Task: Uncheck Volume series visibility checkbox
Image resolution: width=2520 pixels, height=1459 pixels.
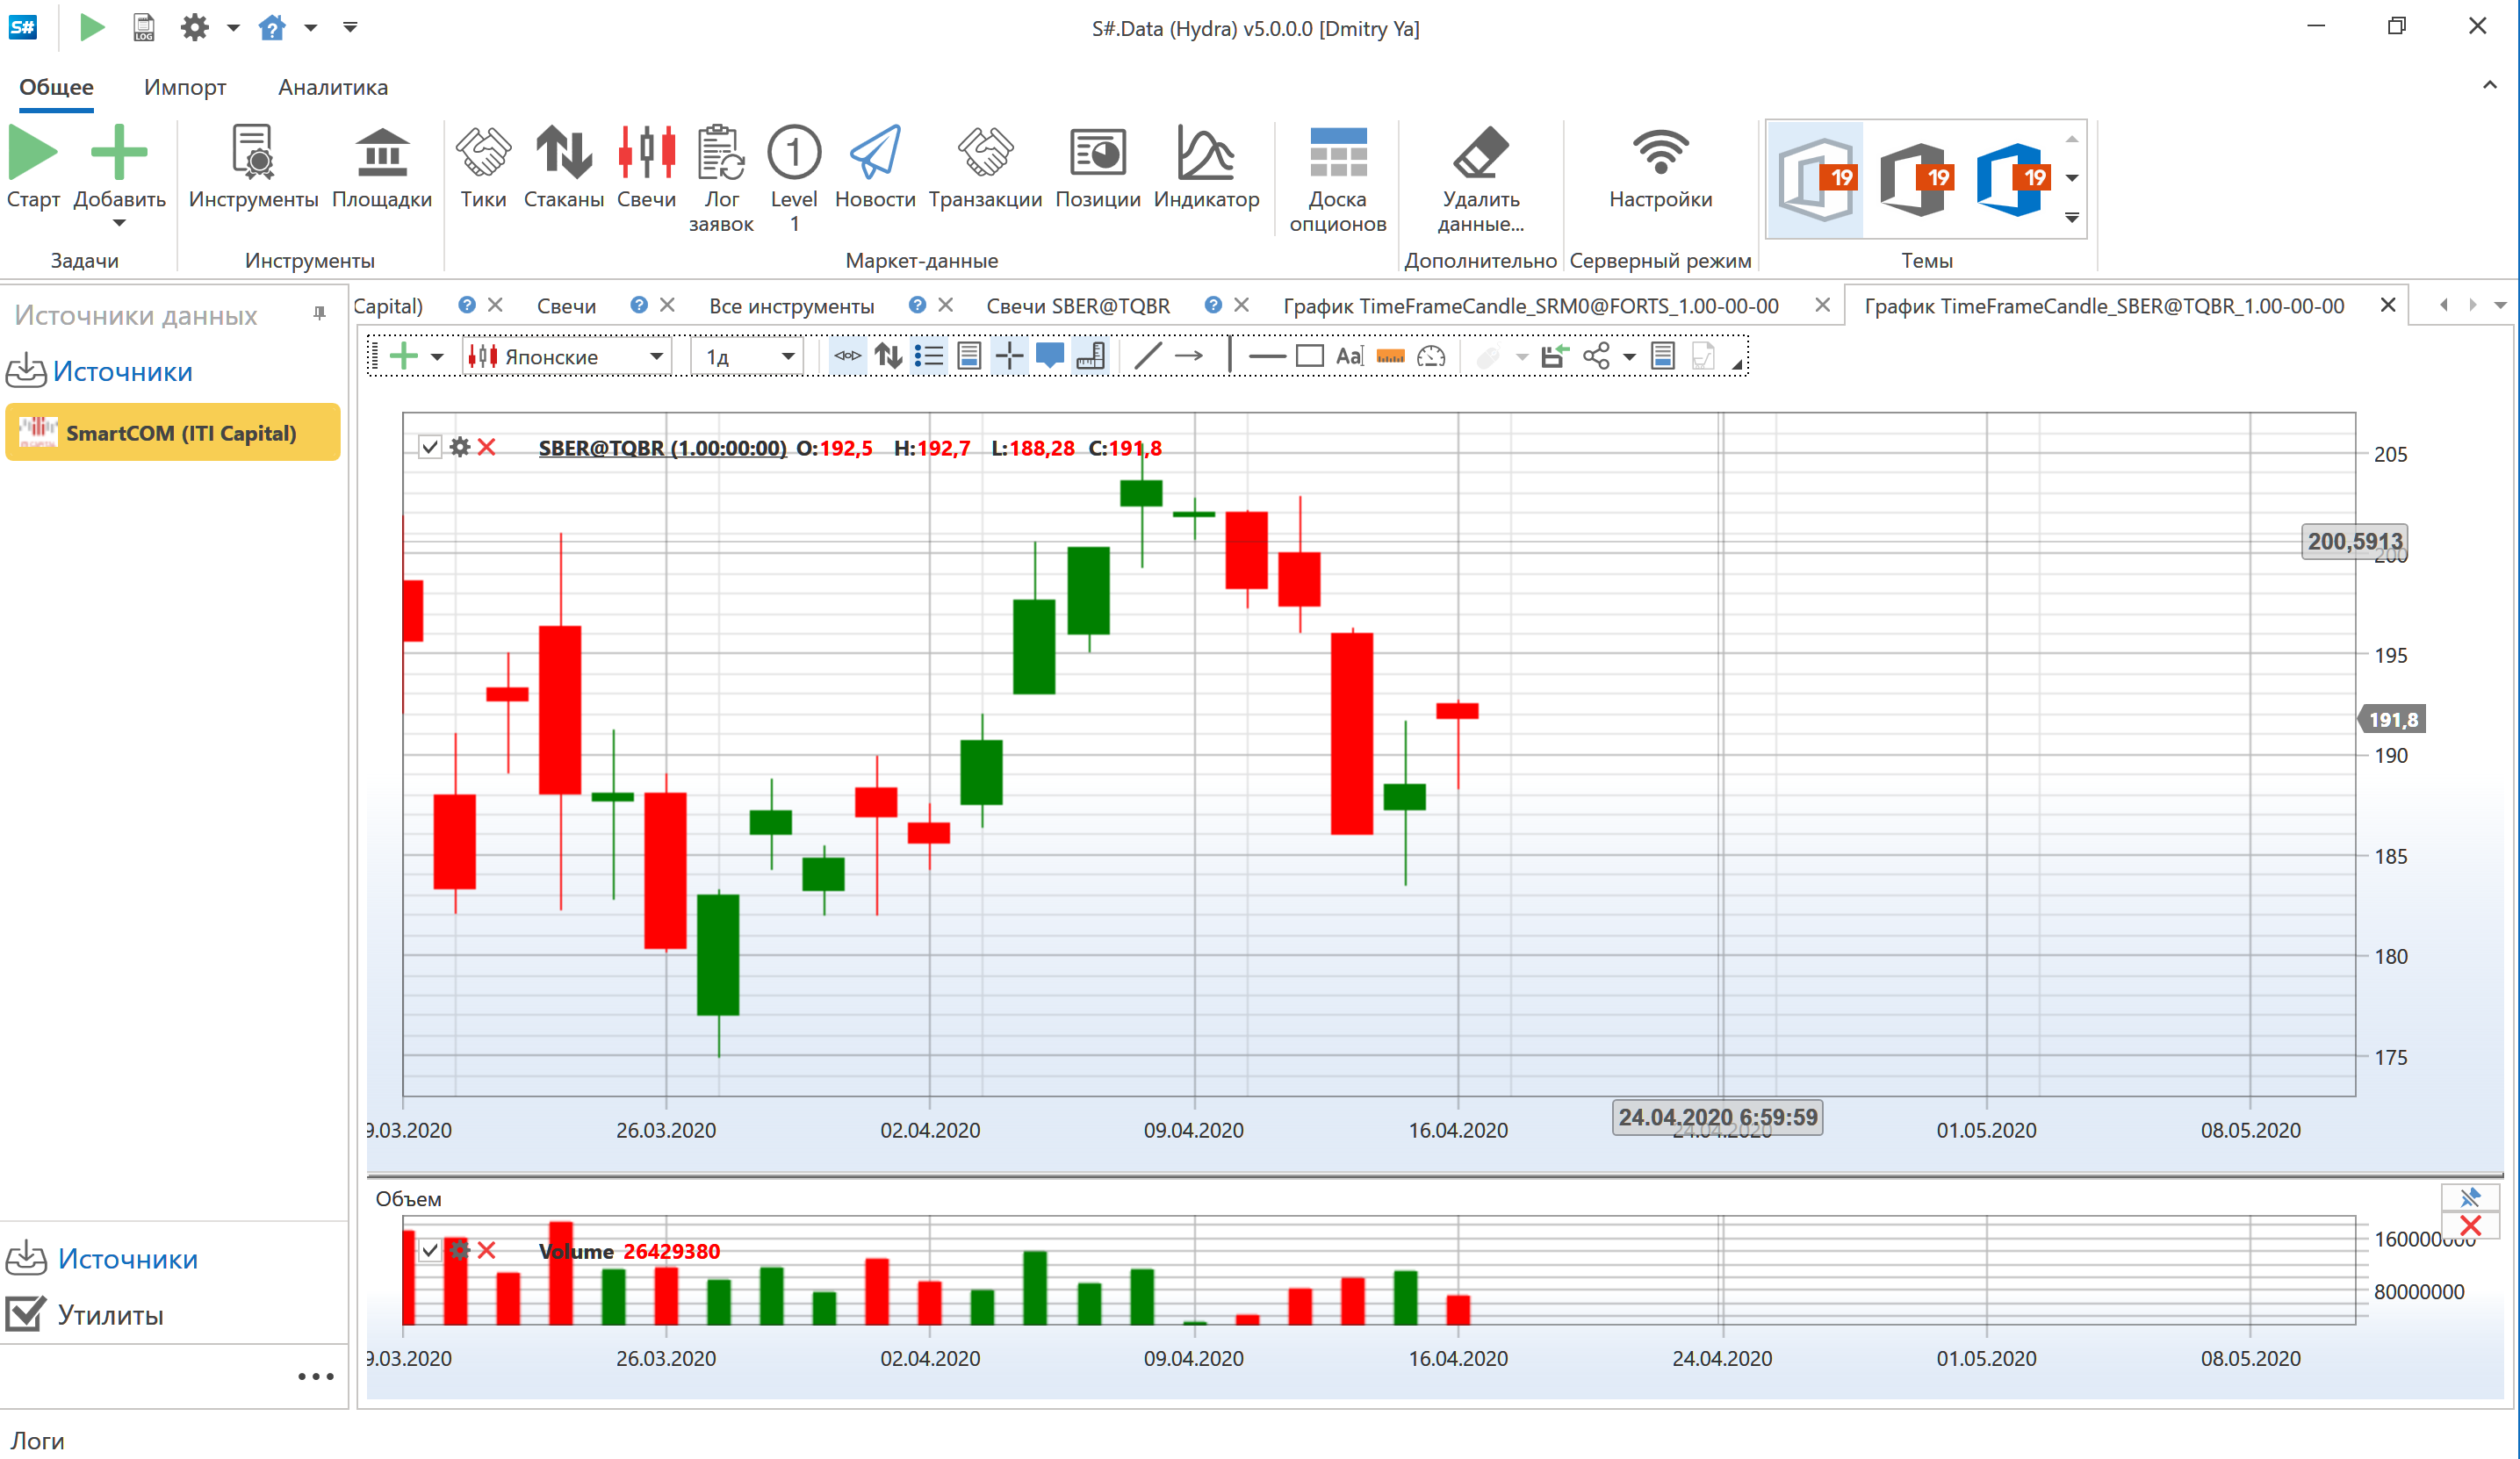Action: (430, 1250)
